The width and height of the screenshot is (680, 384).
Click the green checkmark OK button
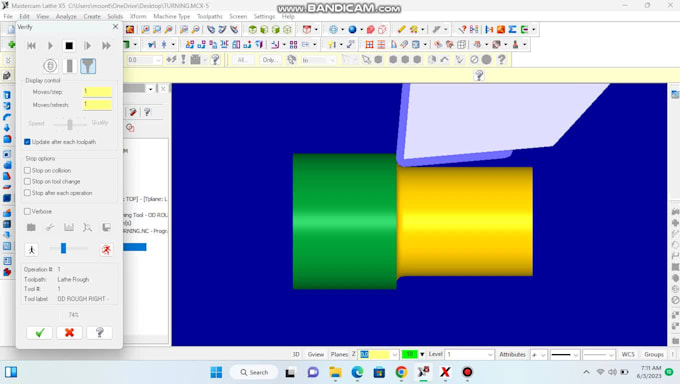pyautogui.click(x=39, y=333)
